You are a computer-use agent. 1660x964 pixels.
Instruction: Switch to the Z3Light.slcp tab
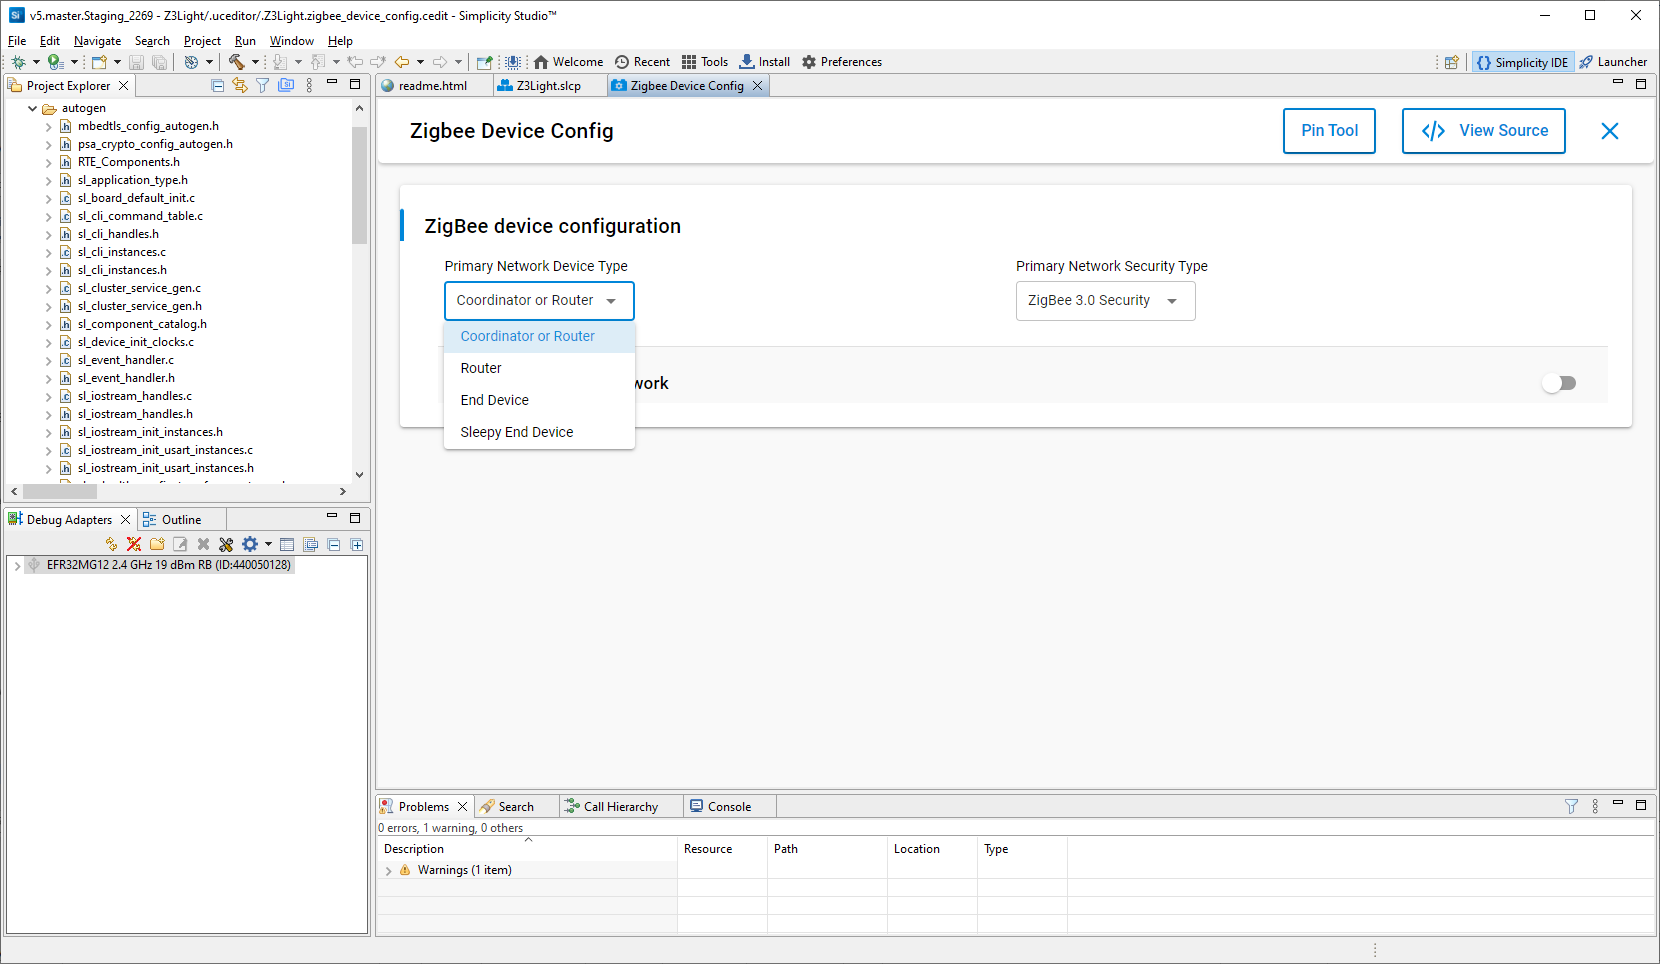548,86
